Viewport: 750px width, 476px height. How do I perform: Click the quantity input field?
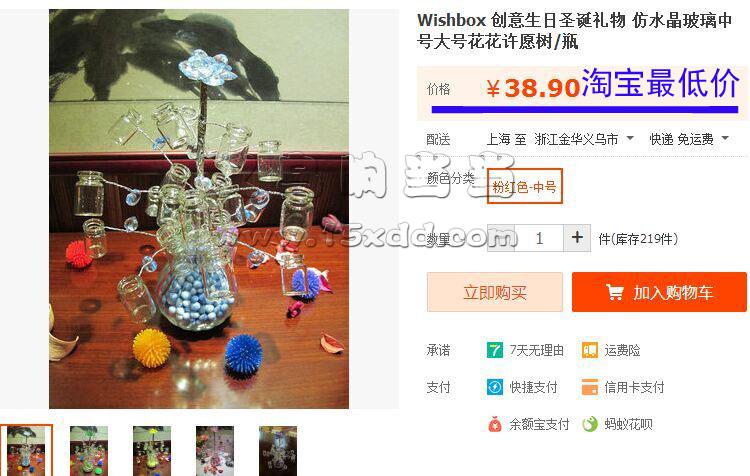pyautogui.click(x=539, y=238)
